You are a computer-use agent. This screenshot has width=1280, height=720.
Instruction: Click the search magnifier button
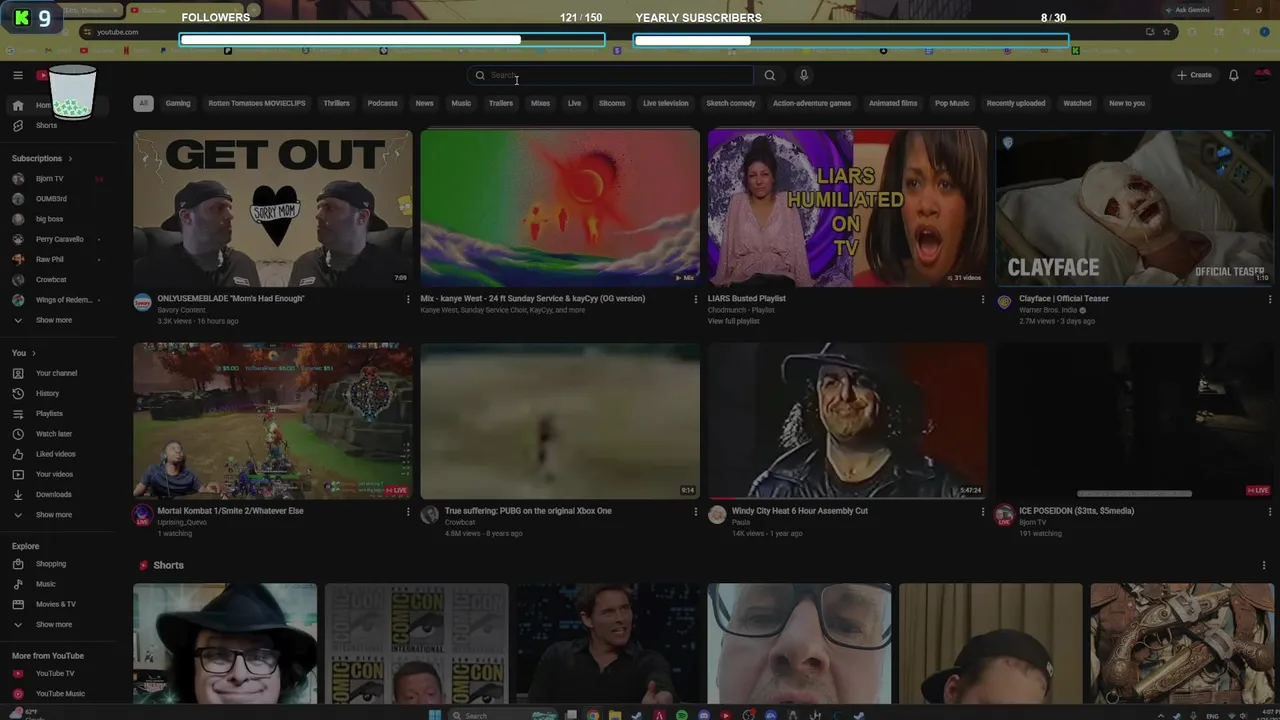tap(769, 75)
